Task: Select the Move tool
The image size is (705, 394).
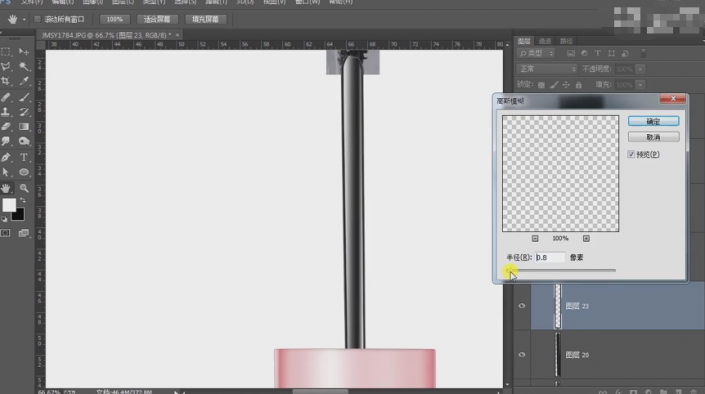Action: click(x=24, y=52)
